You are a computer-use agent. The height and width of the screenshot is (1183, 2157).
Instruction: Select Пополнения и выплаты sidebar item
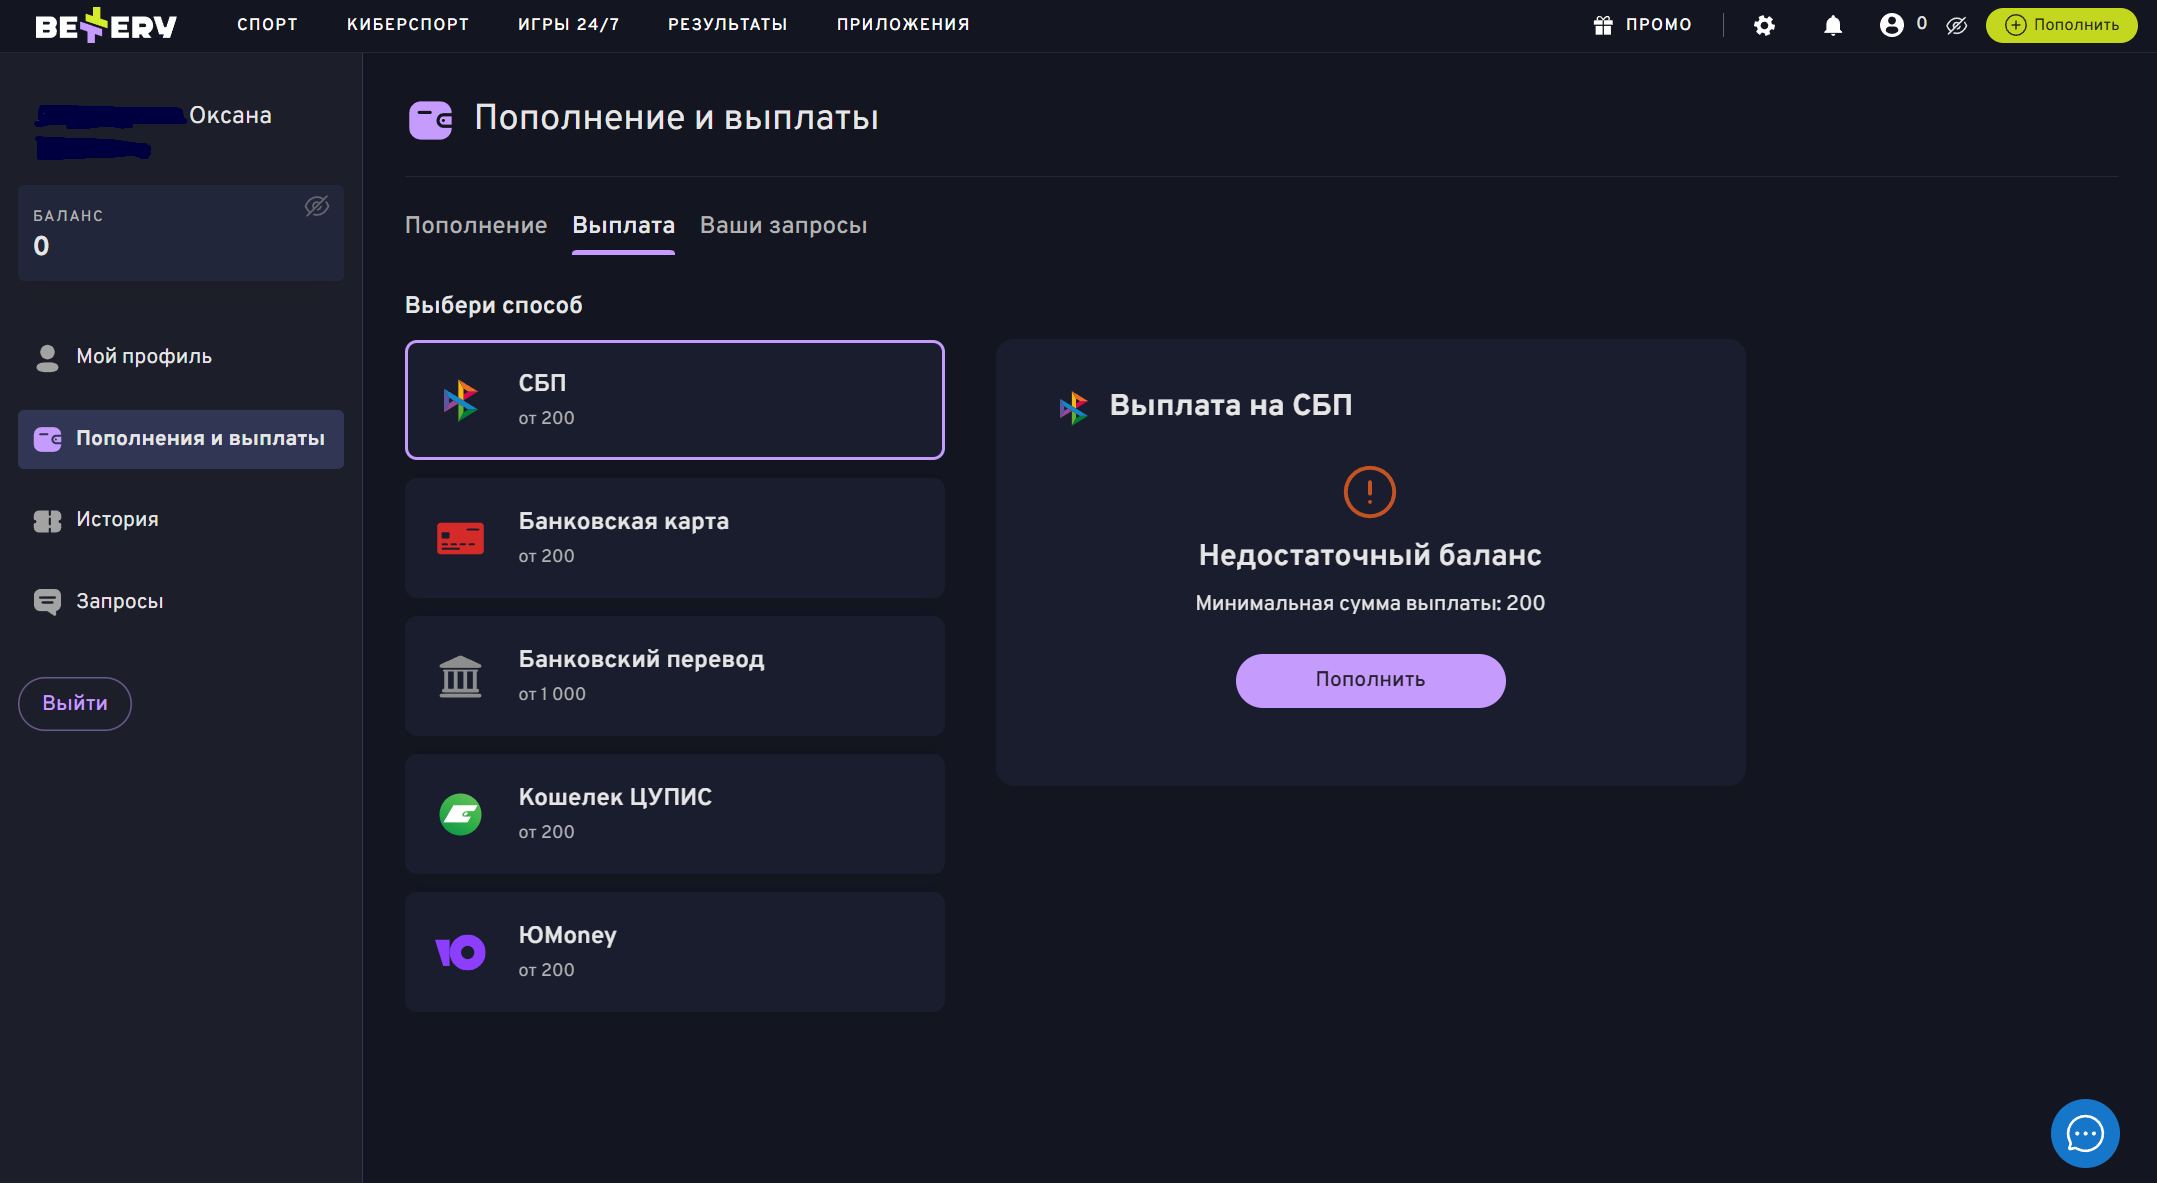point(181,439)
